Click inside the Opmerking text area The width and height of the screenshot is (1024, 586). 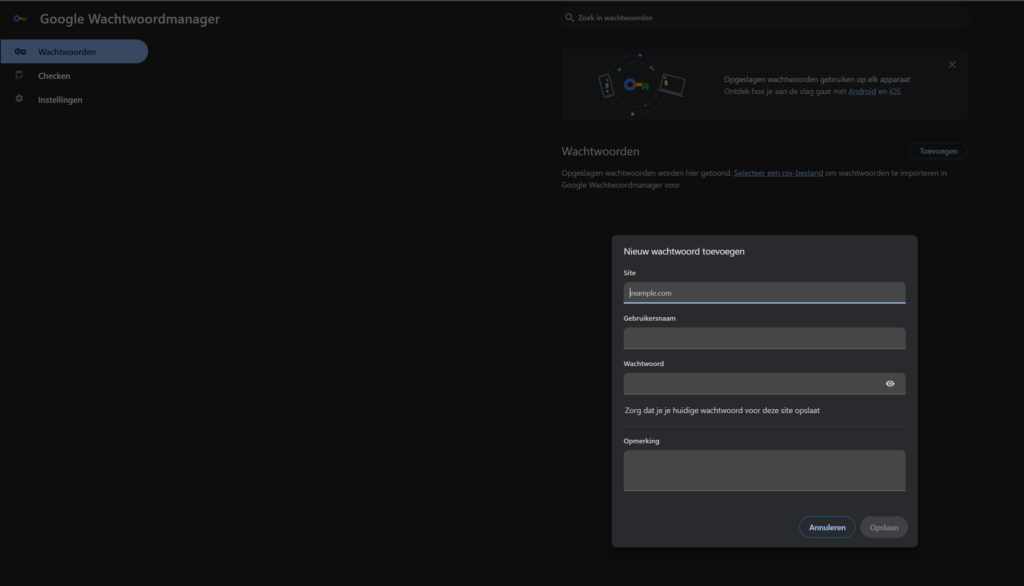pyautogui.click(x=764, y=470)
